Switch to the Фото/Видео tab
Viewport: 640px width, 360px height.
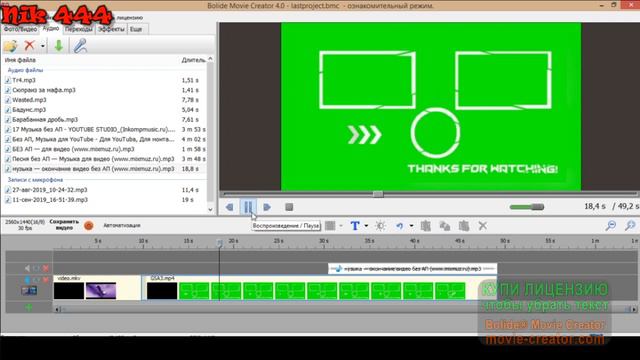(20, 29)
